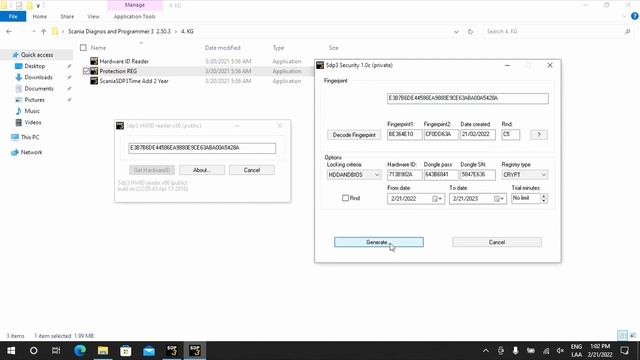Show hidden system tray icons

[x=486, y=351]
